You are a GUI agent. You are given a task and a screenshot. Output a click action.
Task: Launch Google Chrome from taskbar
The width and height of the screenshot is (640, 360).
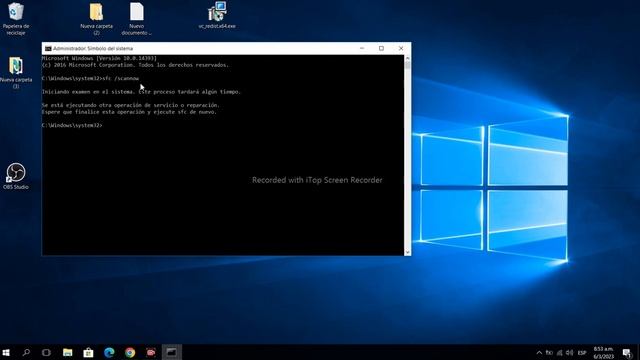[130, 352]
